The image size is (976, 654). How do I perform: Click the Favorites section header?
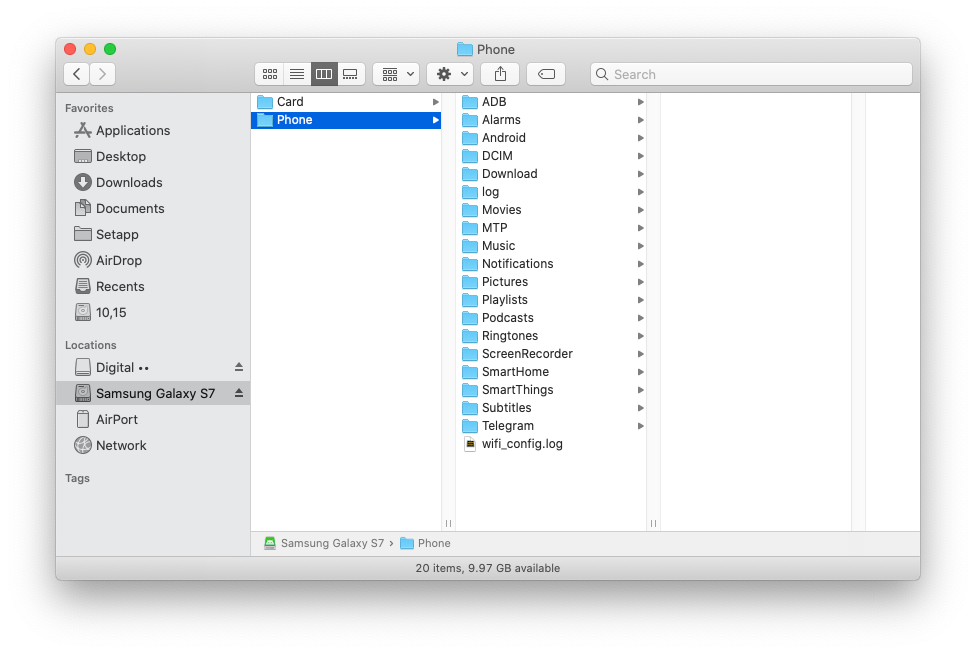(89, 108)
